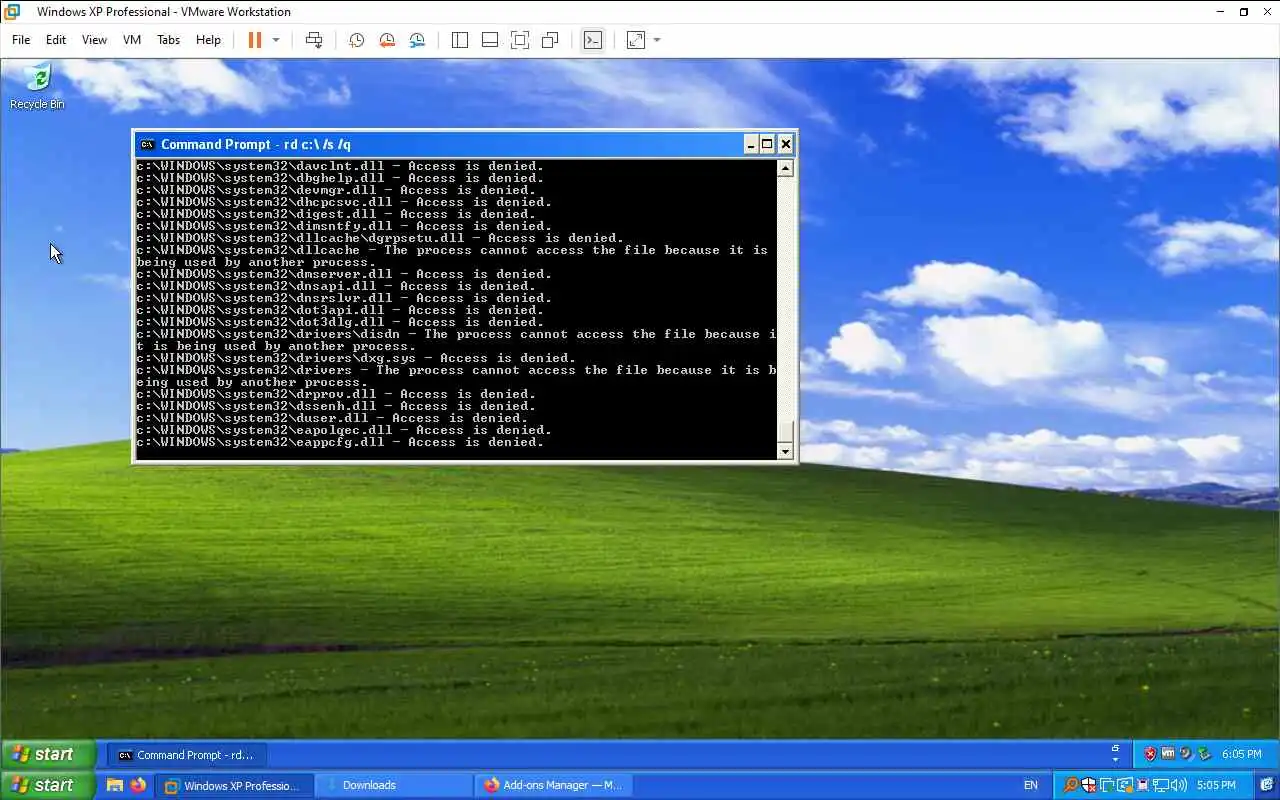
Task: Click the host remote desktop tray icon
Action: [x=1125, y=785]
